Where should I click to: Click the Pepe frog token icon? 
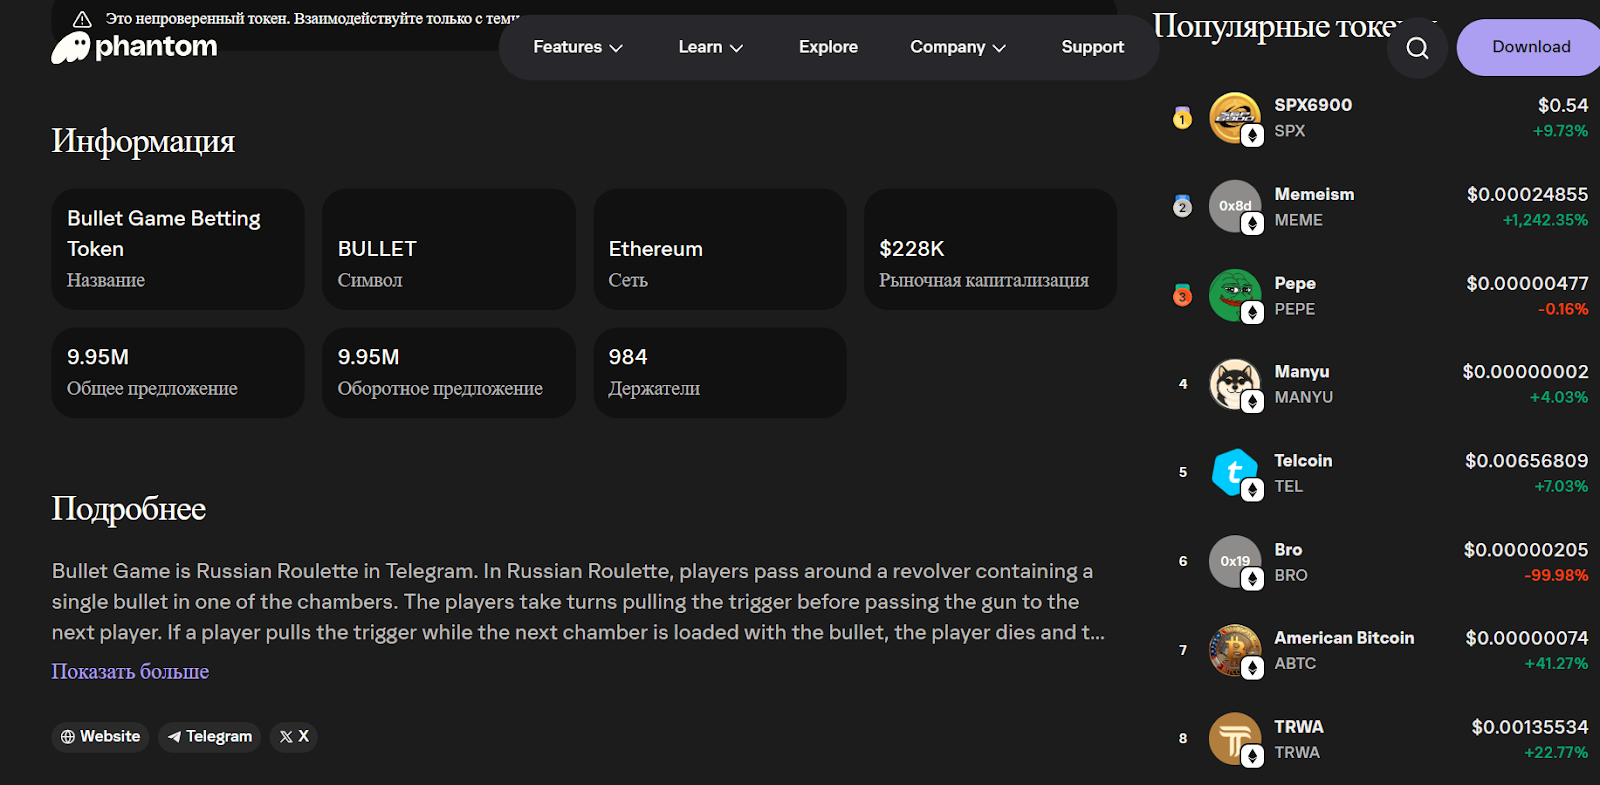point(1234,295)
